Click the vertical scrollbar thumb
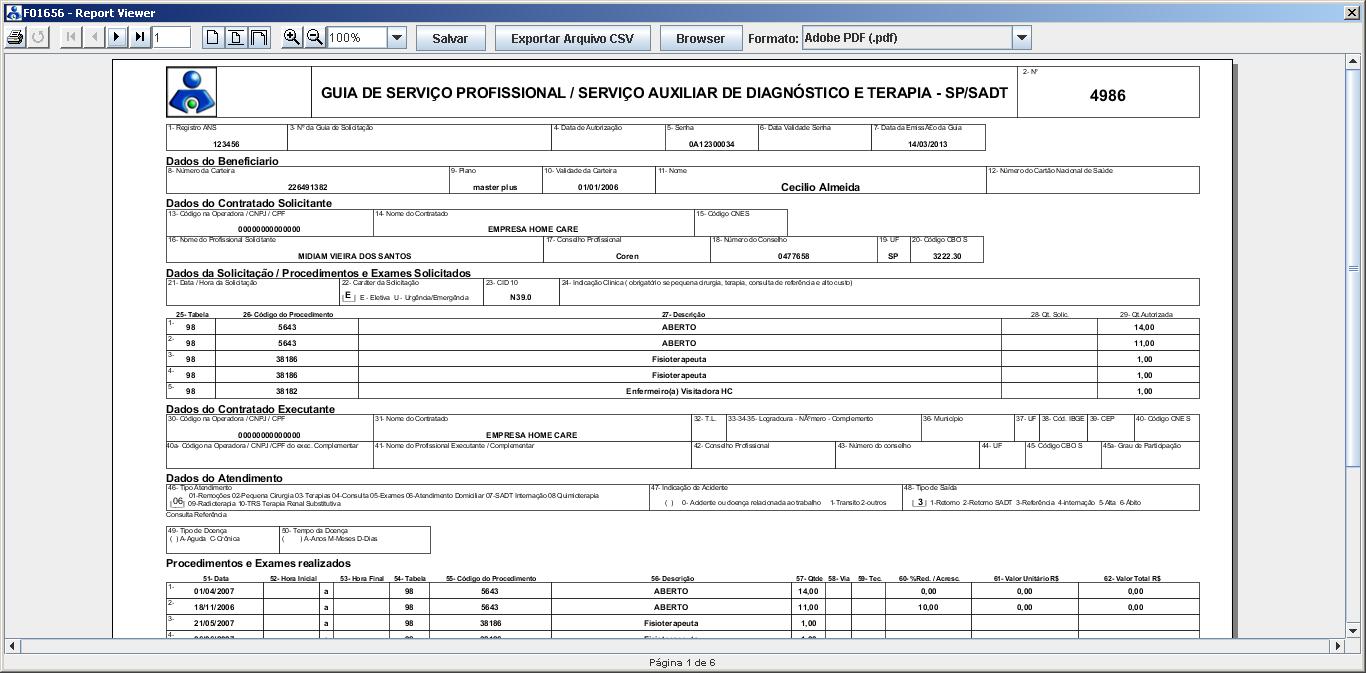Viewport: 1366px width, 673px height. [x=1353, y=270]
